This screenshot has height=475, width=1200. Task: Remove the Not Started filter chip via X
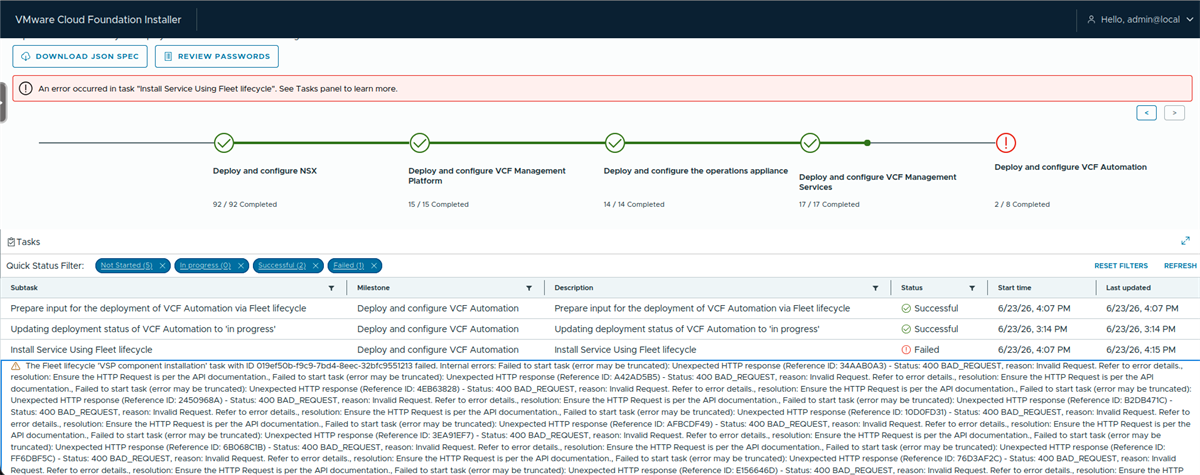click(x=162, y=265)
